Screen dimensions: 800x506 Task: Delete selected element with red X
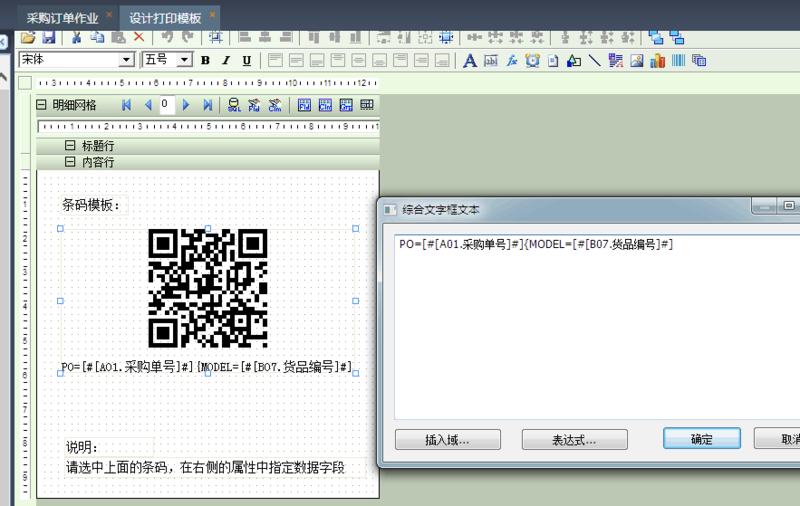tap(139, 37)
